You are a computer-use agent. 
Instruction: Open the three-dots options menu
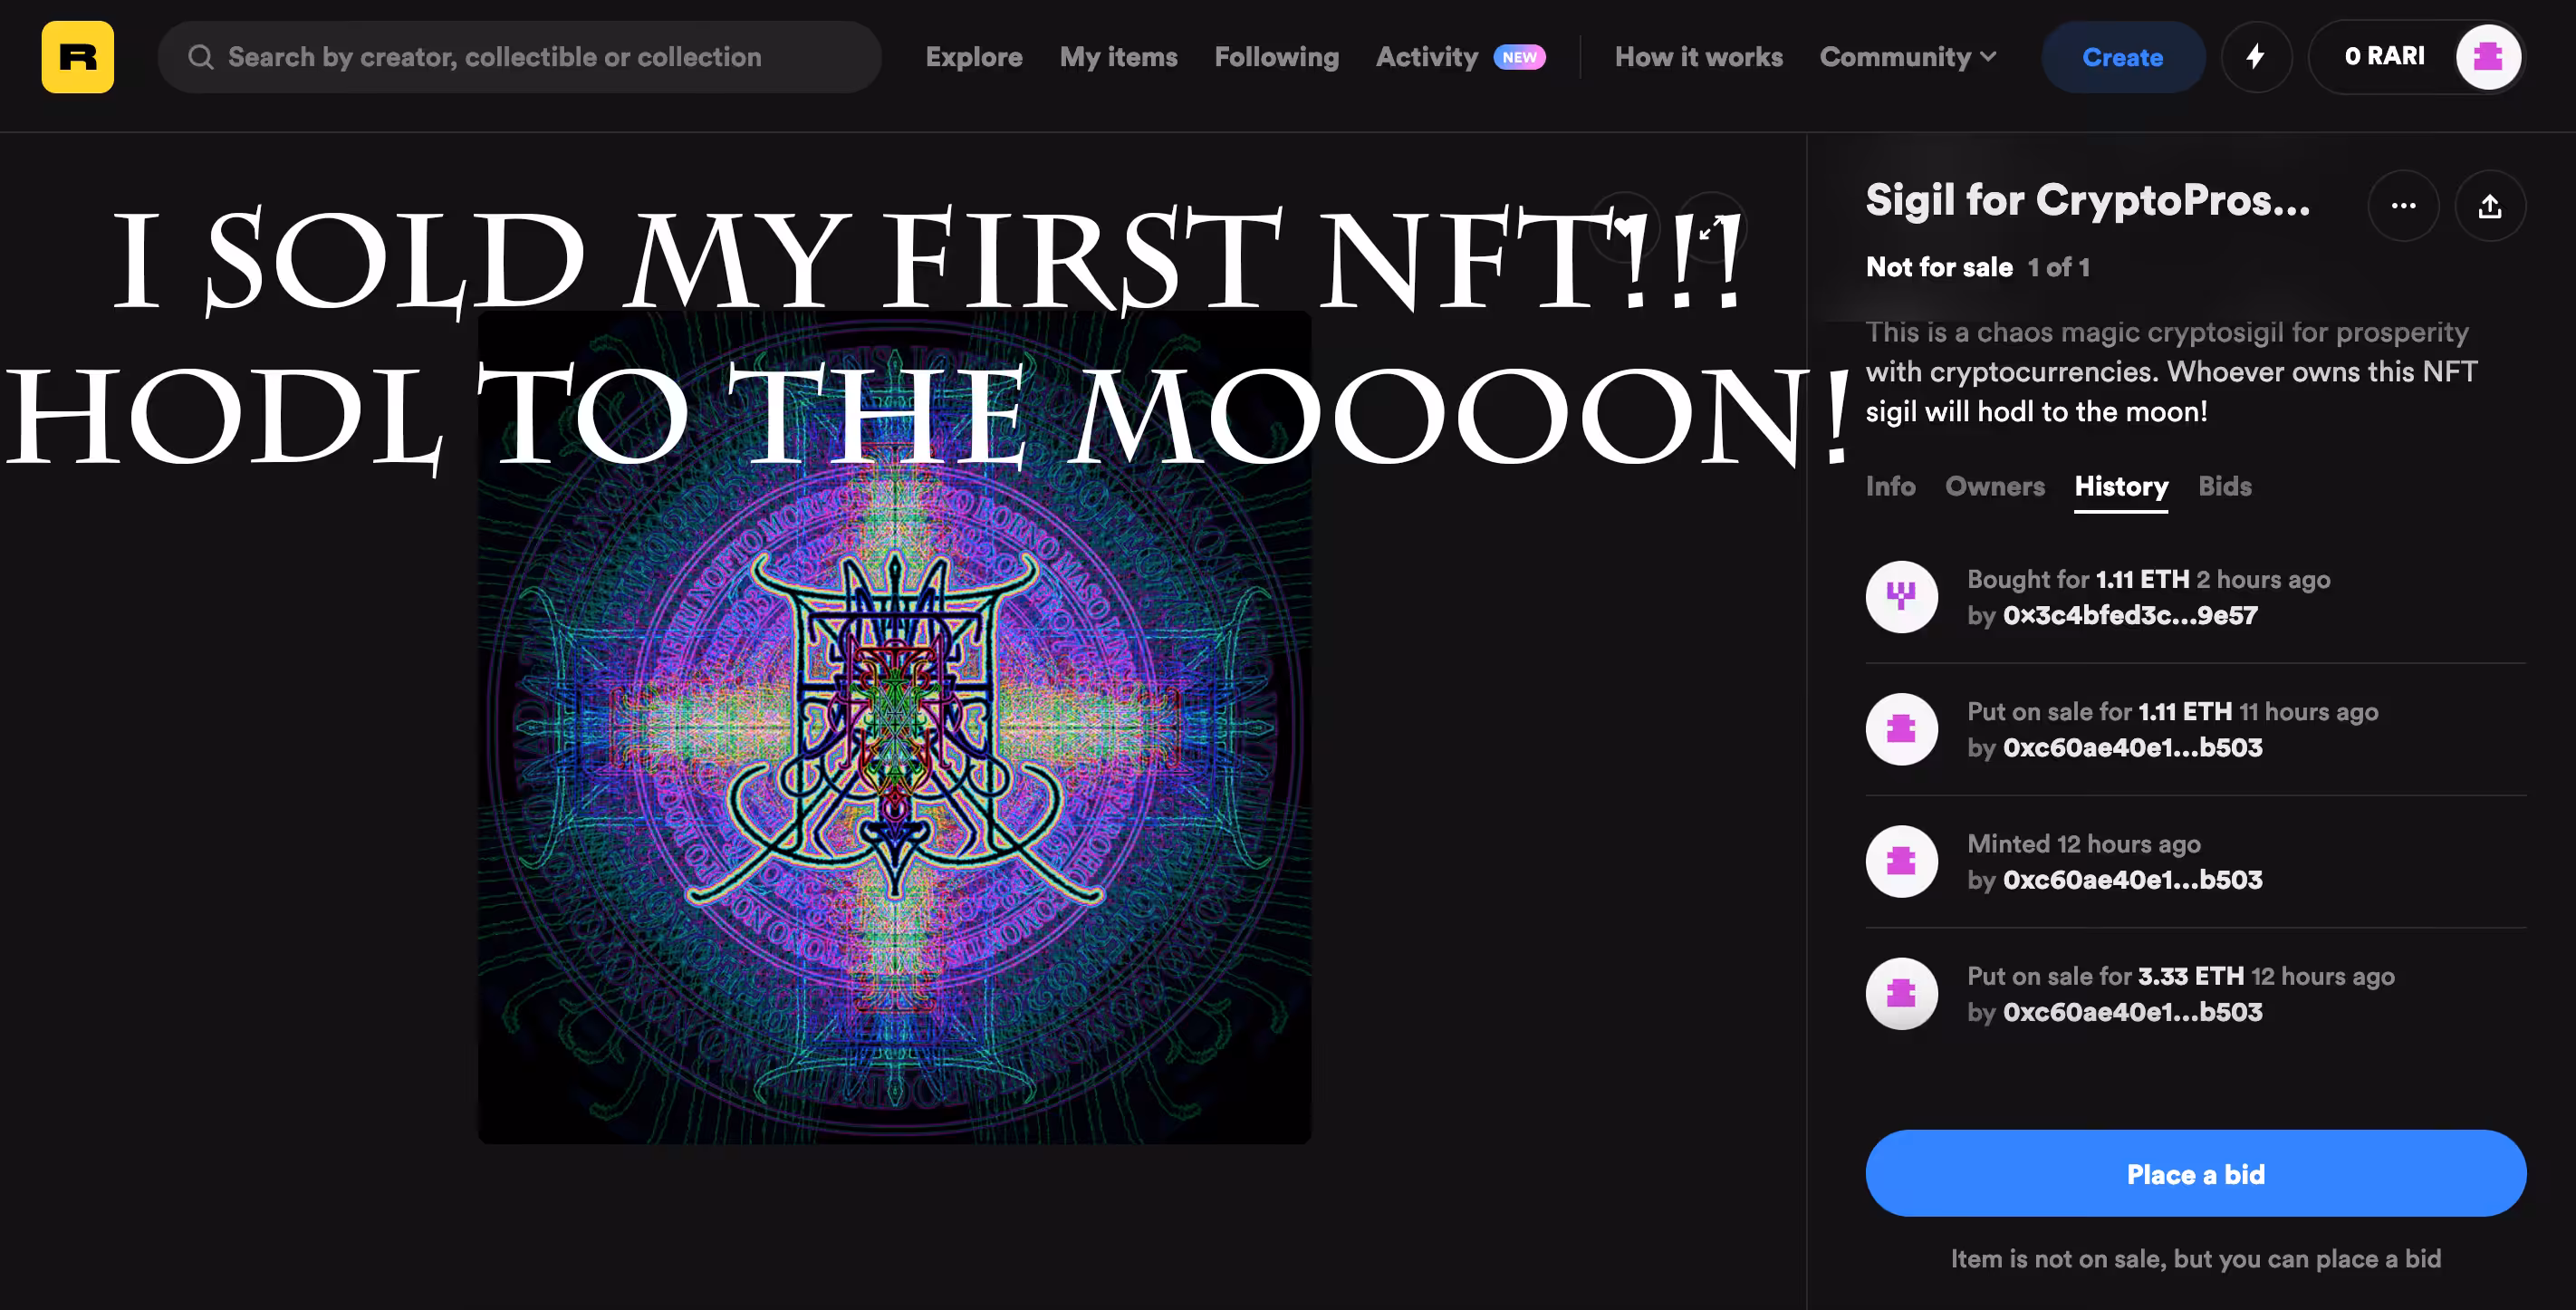click(x=2403, y=206)
